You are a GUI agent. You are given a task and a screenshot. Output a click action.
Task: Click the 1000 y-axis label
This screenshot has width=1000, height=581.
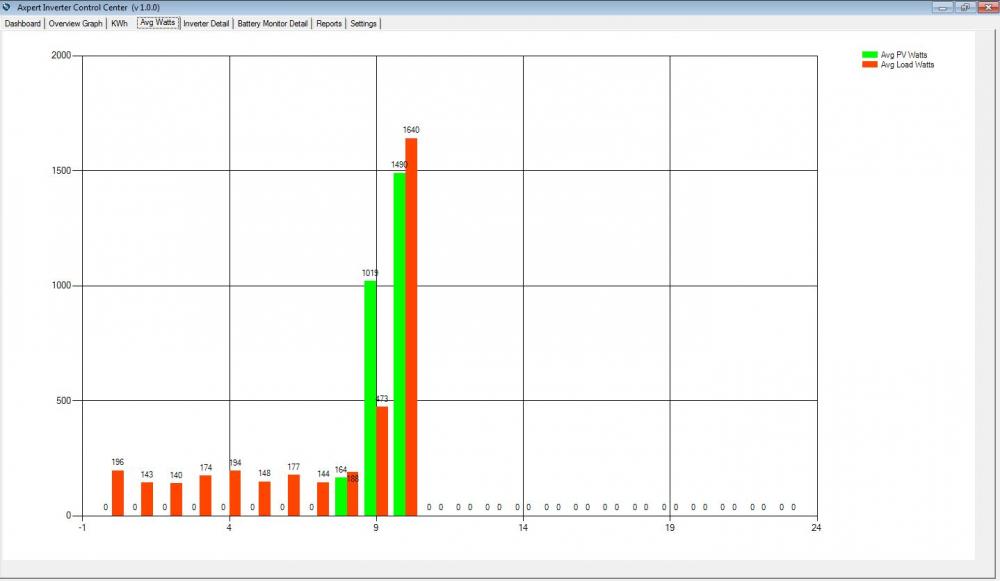(x=61, y=285)
